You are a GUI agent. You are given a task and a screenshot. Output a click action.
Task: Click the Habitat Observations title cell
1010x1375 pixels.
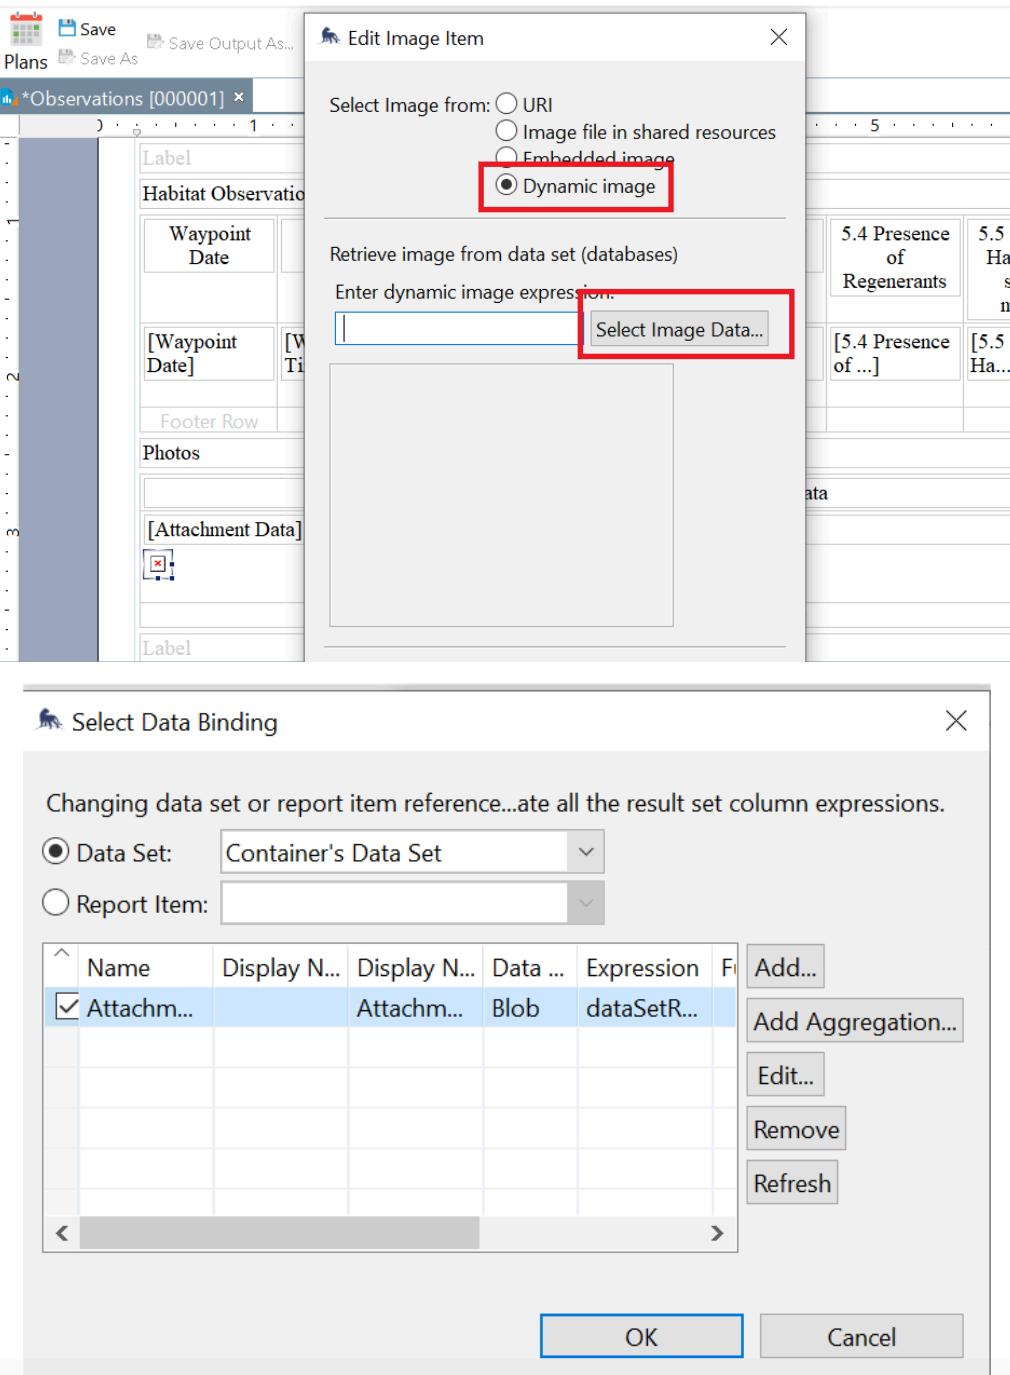[x=223, y=193]
